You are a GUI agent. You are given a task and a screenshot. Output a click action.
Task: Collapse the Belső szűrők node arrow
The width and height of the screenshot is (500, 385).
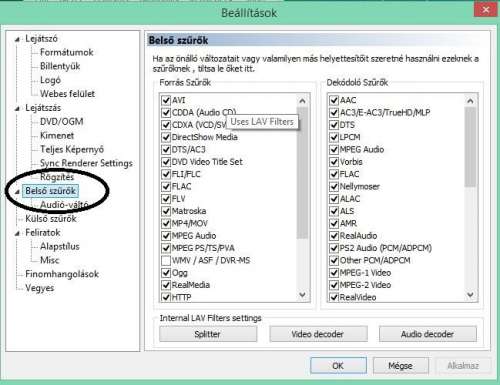tap(17, 192)
